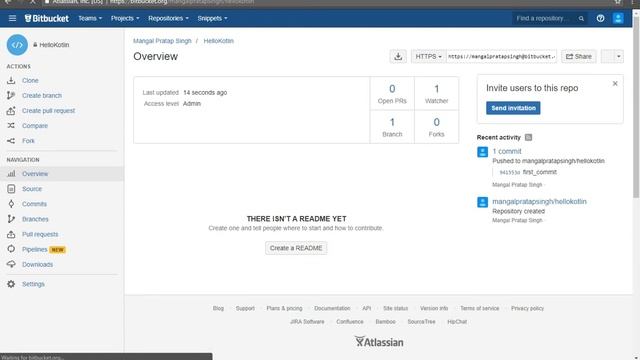Click the Send invitation button

point(513,108)
